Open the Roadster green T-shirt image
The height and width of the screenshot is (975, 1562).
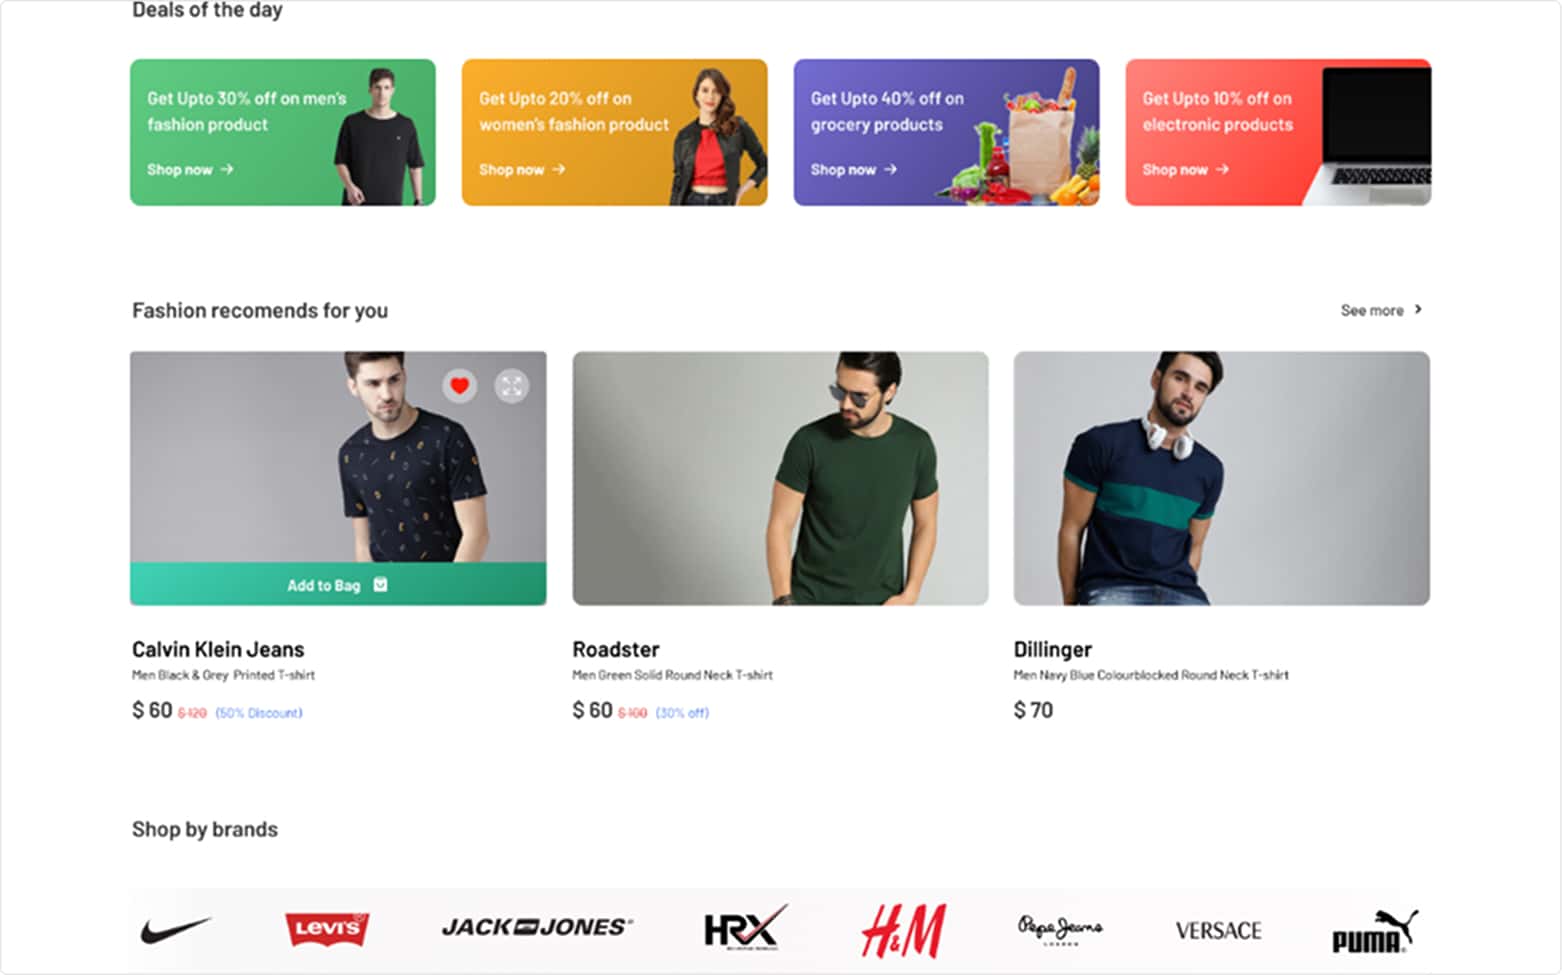pos(780,478)
